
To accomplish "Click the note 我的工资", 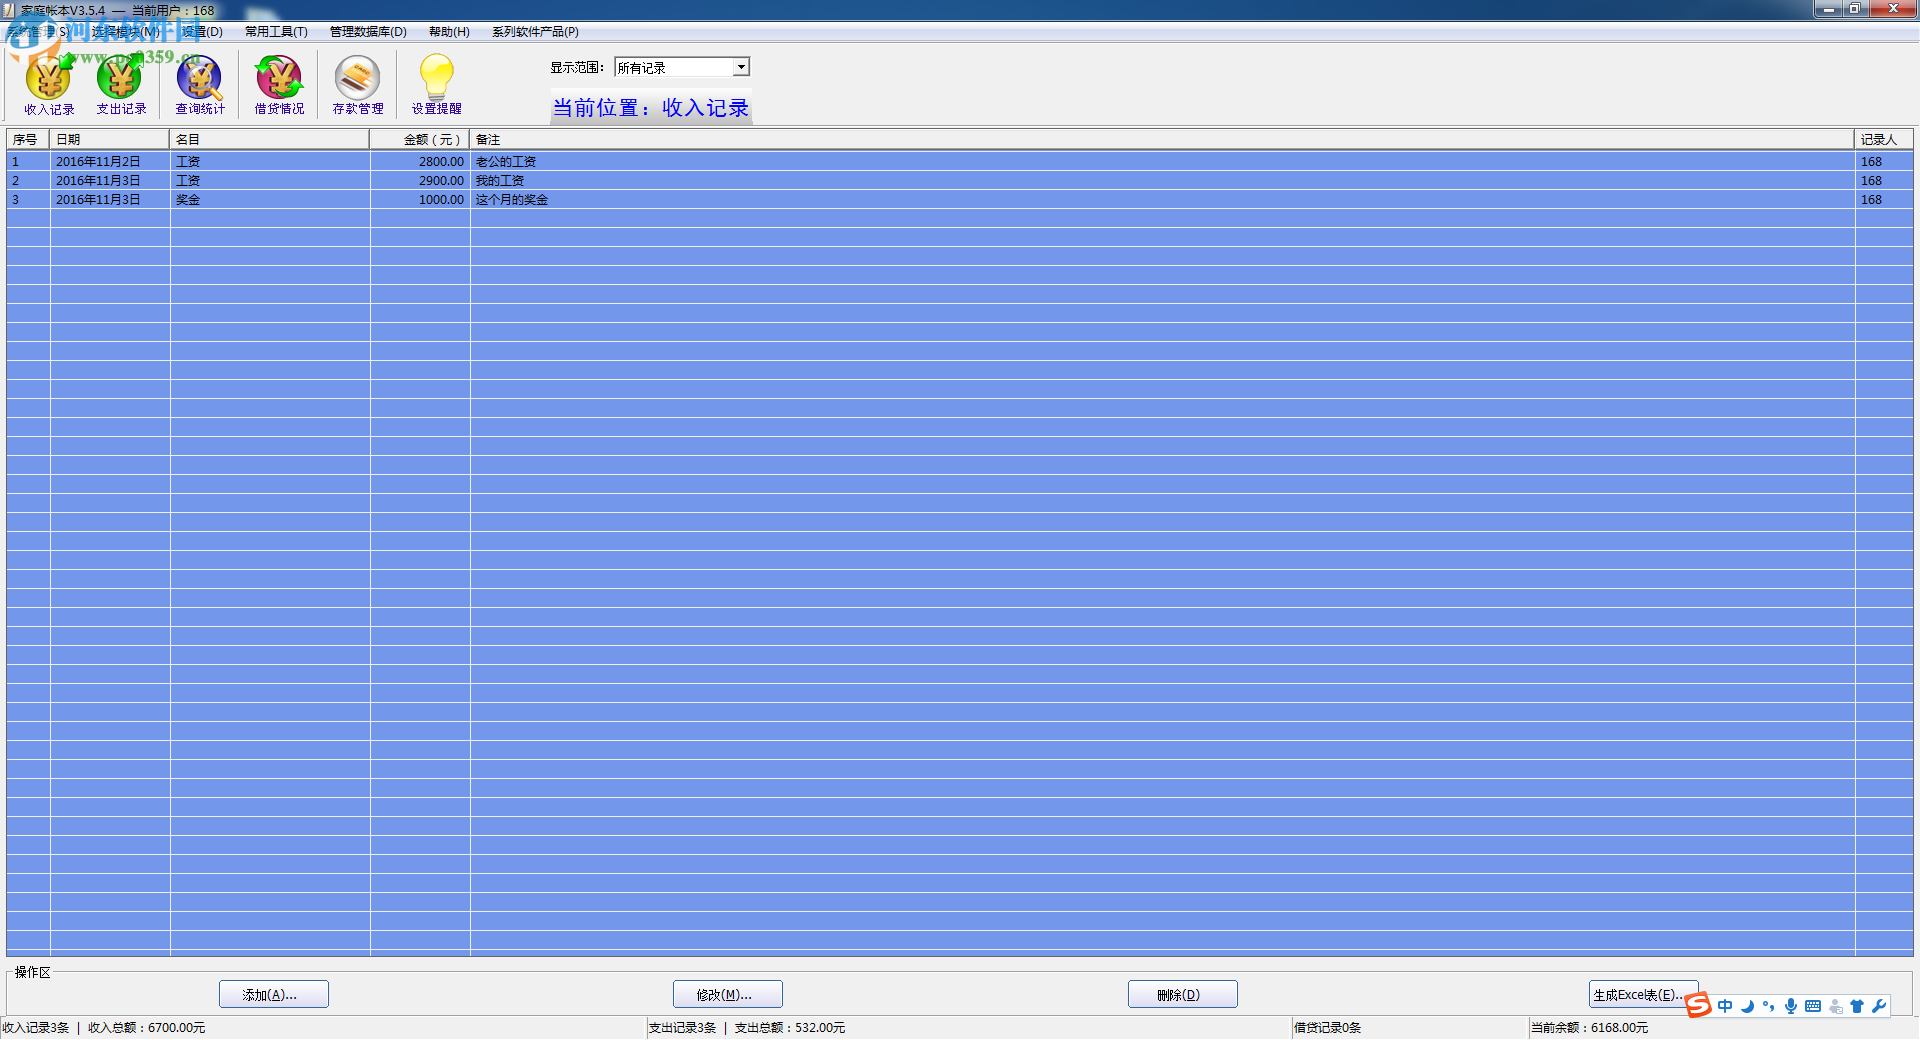I will point(500,181).
